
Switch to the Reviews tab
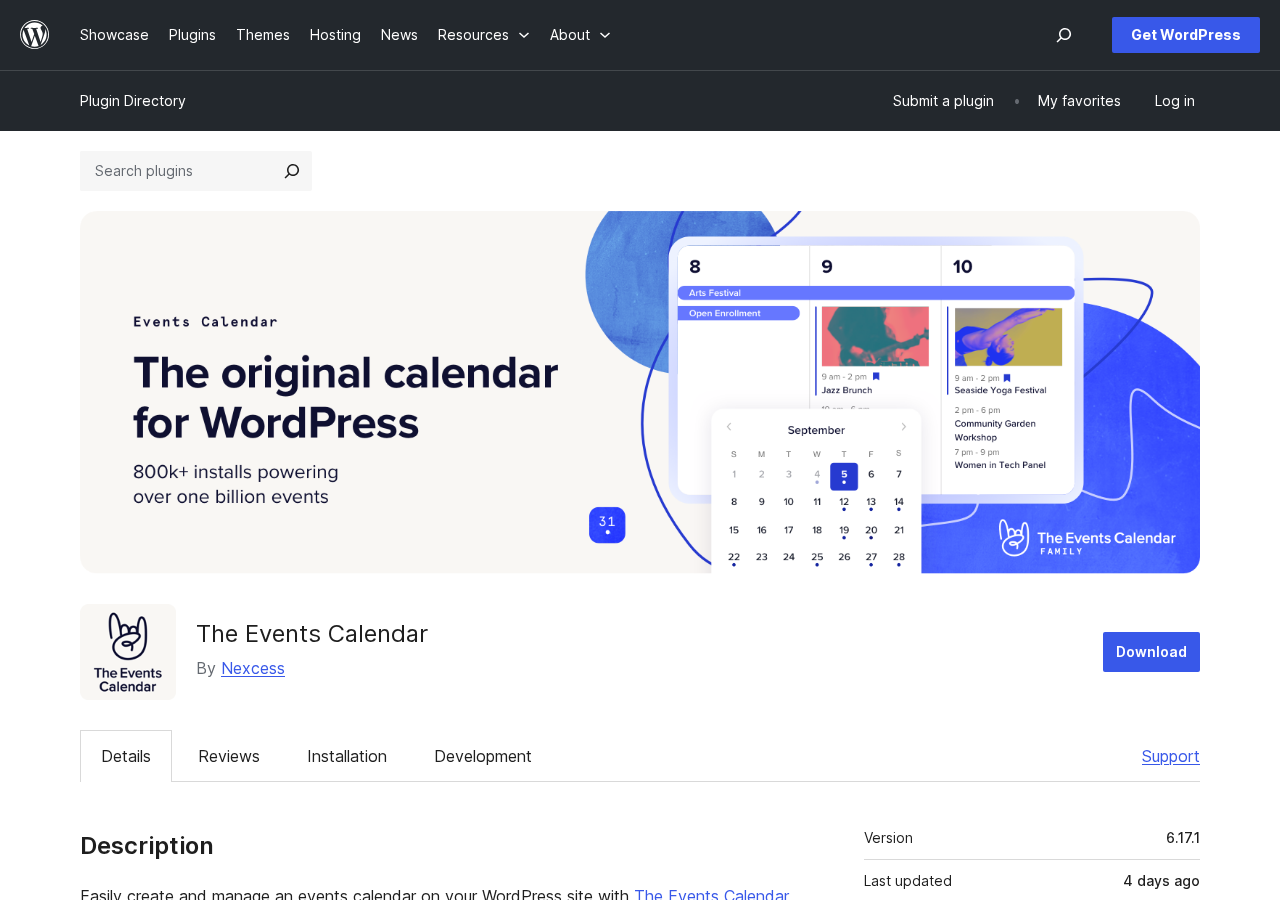tap(229, 756)
